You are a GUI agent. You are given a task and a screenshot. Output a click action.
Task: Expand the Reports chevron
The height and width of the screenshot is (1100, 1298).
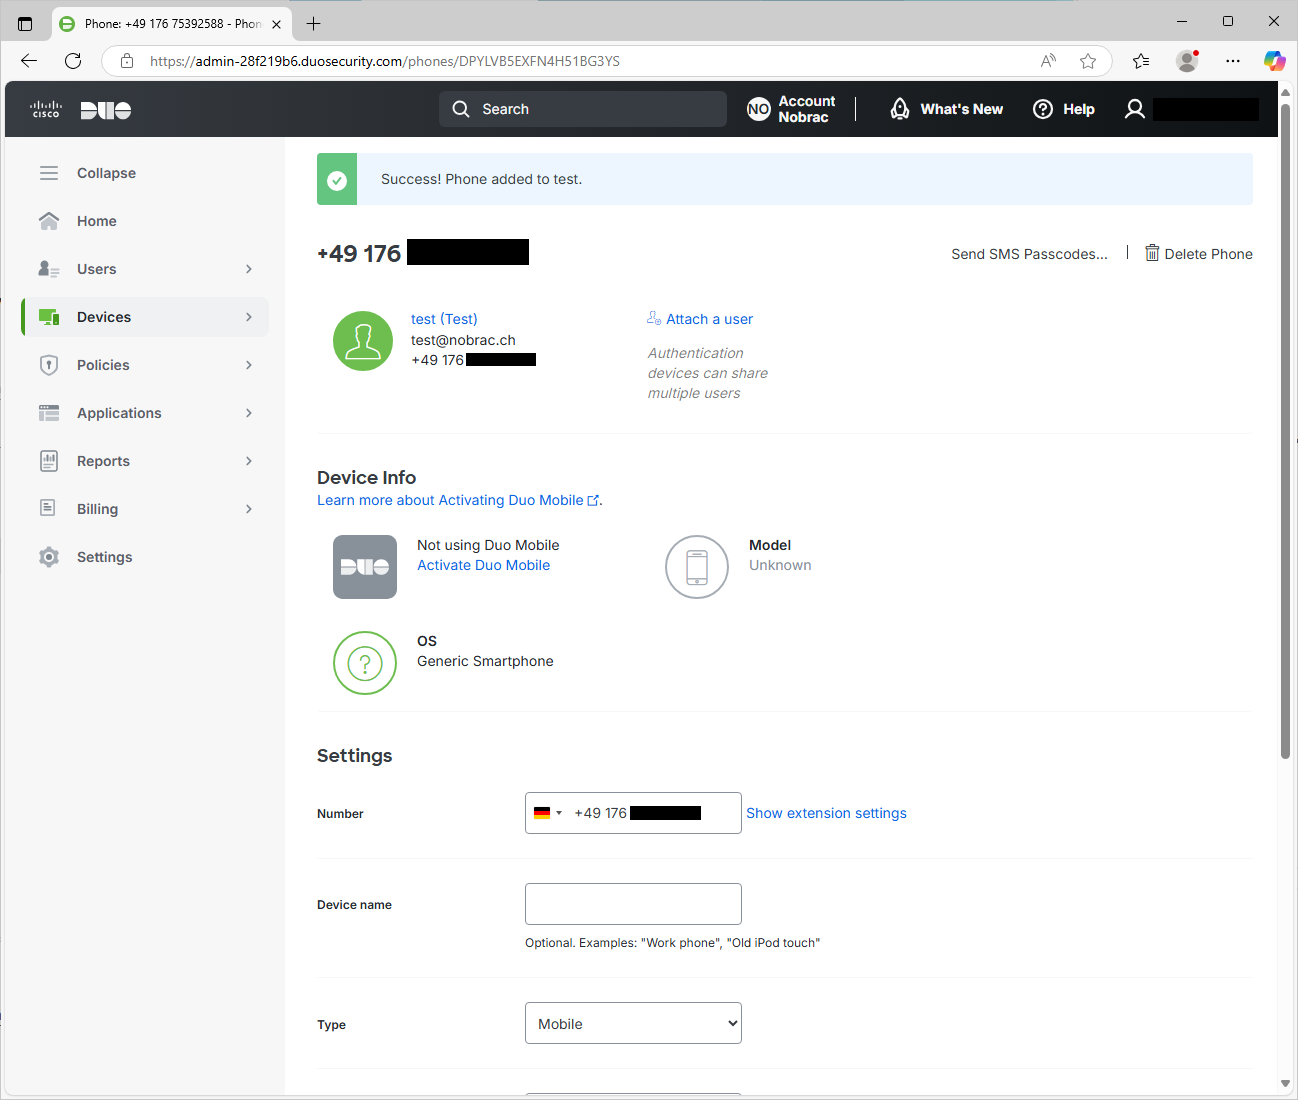[249, 461]
